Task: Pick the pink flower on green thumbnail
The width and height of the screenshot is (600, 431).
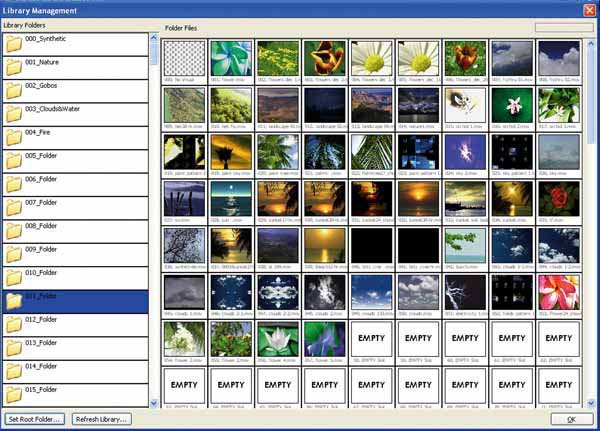Action: tap(512, 105)
